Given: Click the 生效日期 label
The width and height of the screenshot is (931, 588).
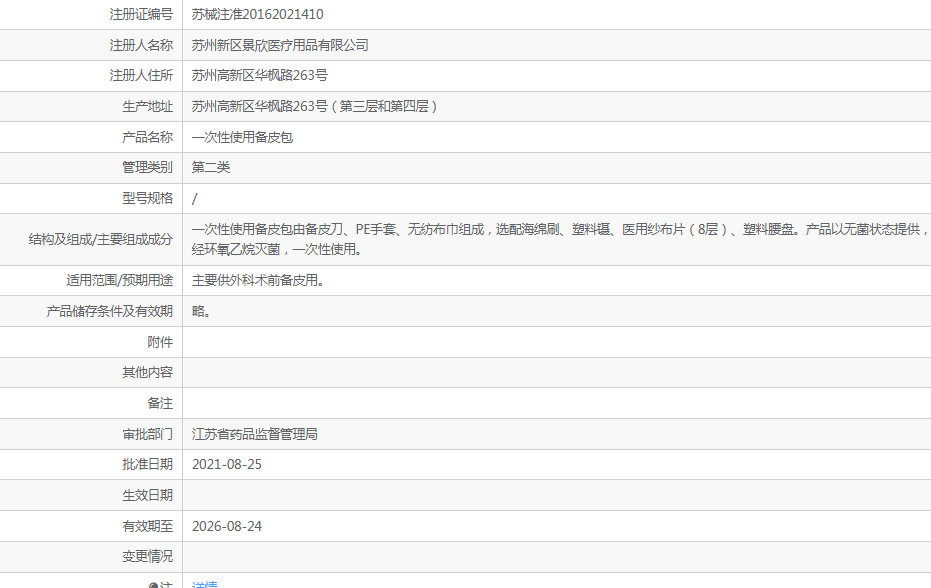Looking at the screenshot, I should (148, 495).
